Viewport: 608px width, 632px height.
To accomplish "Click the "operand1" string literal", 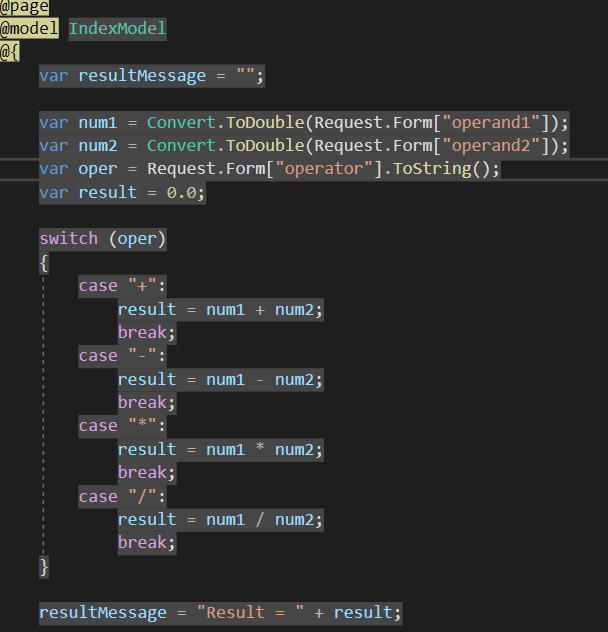I will tap(491, 123).
